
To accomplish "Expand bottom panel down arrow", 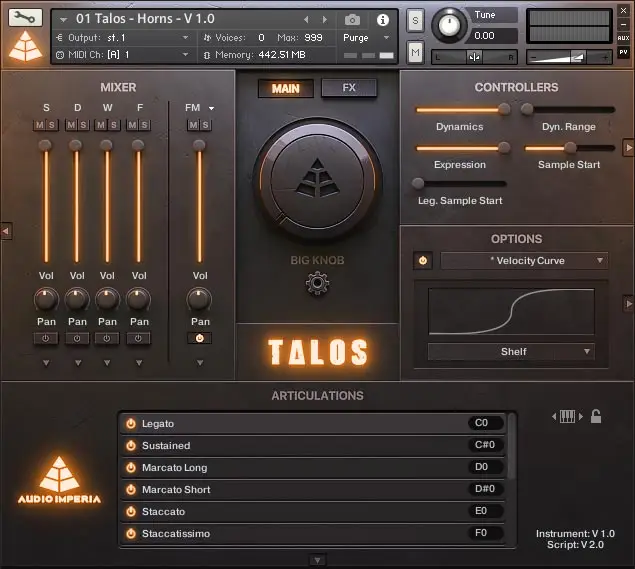I will pos(318,560).
